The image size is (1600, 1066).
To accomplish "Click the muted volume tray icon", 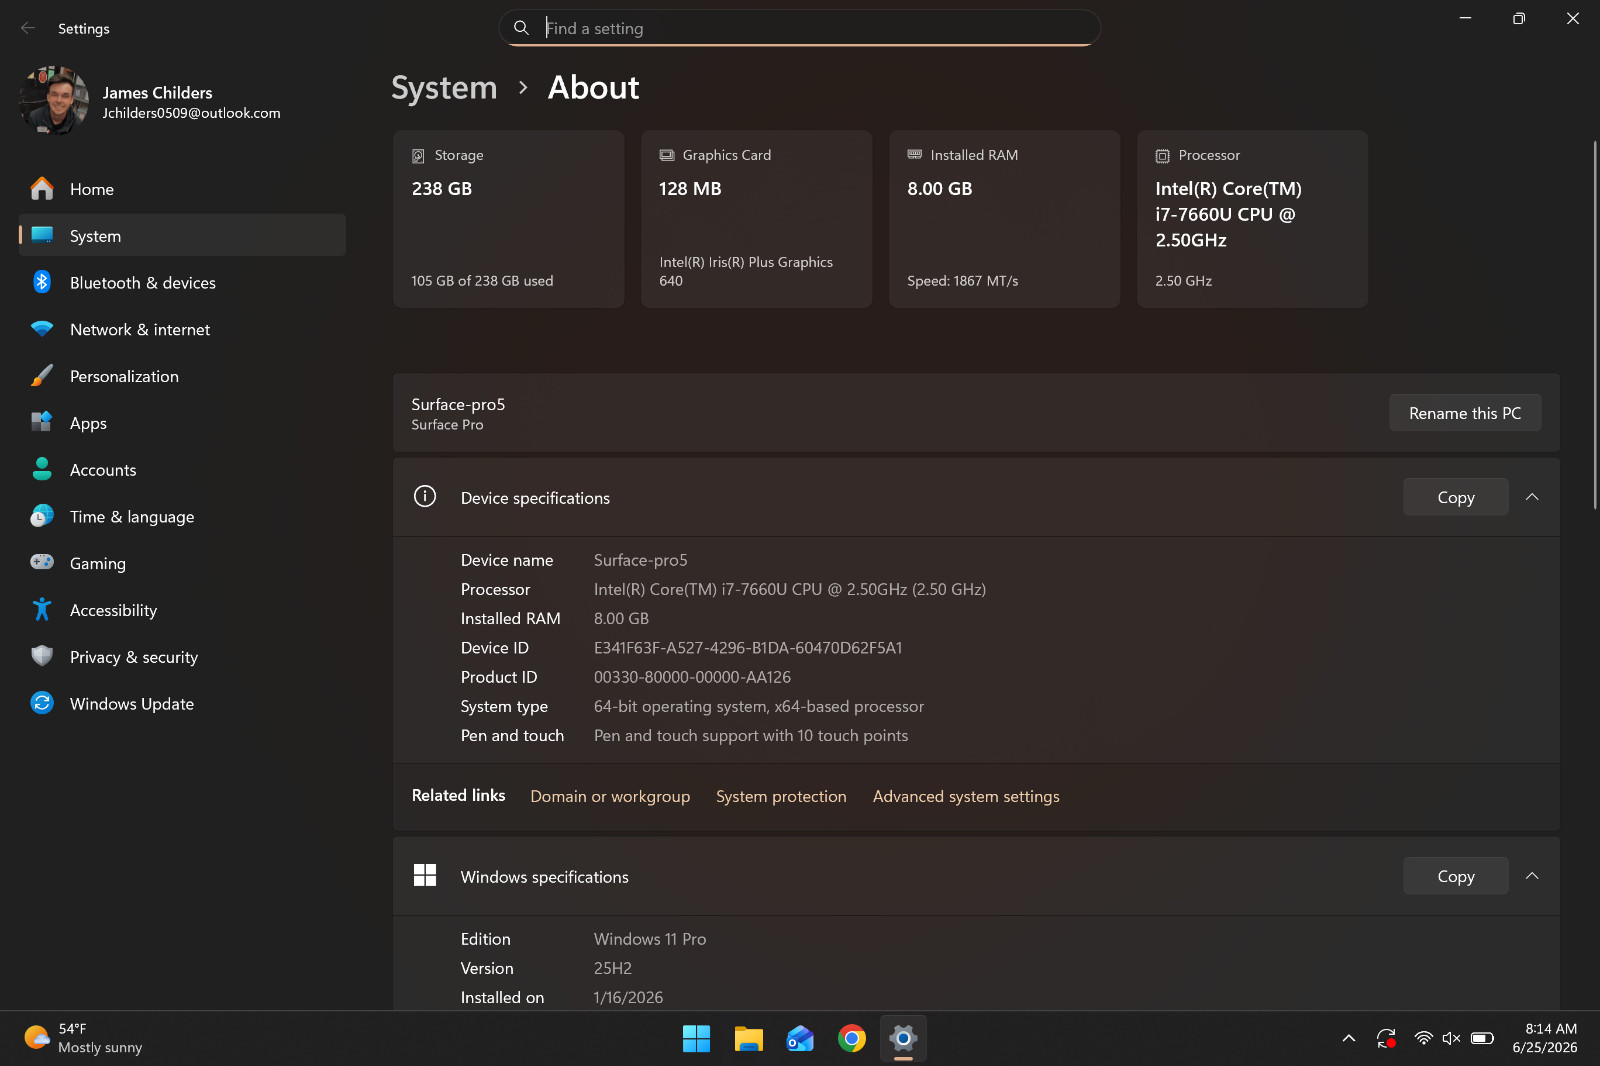I will (x=1452, y=1039).
